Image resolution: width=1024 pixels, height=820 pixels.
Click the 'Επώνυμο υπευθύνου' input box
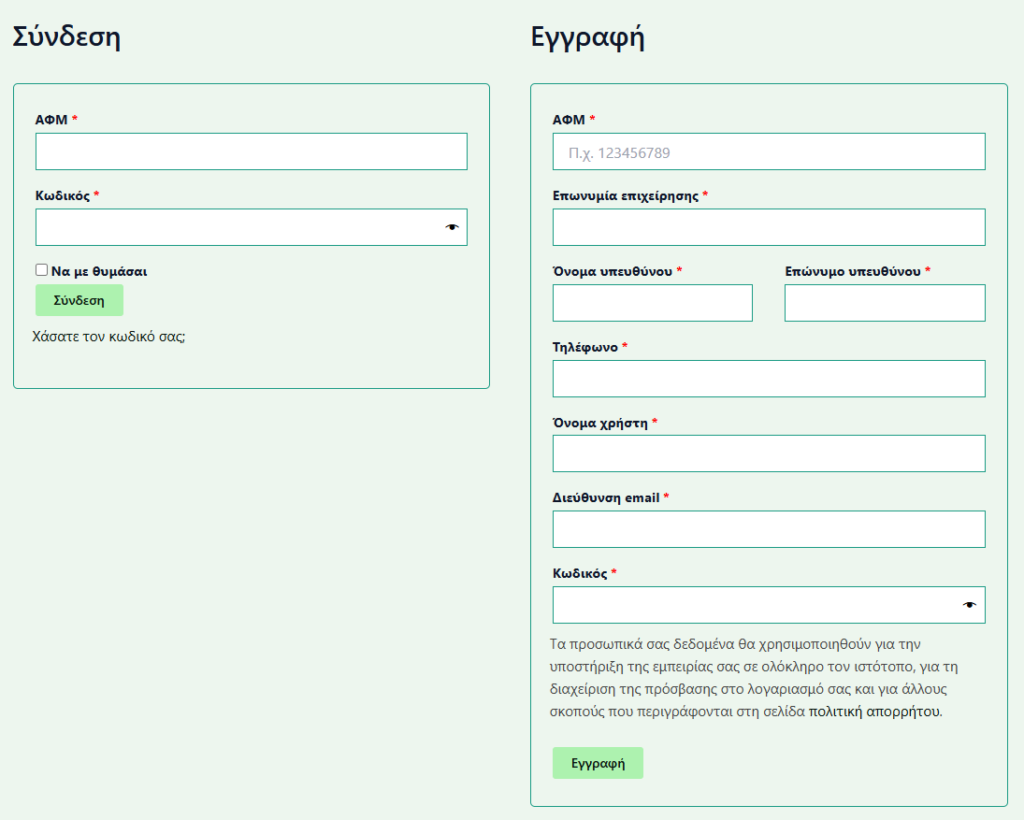pos(884,303)
